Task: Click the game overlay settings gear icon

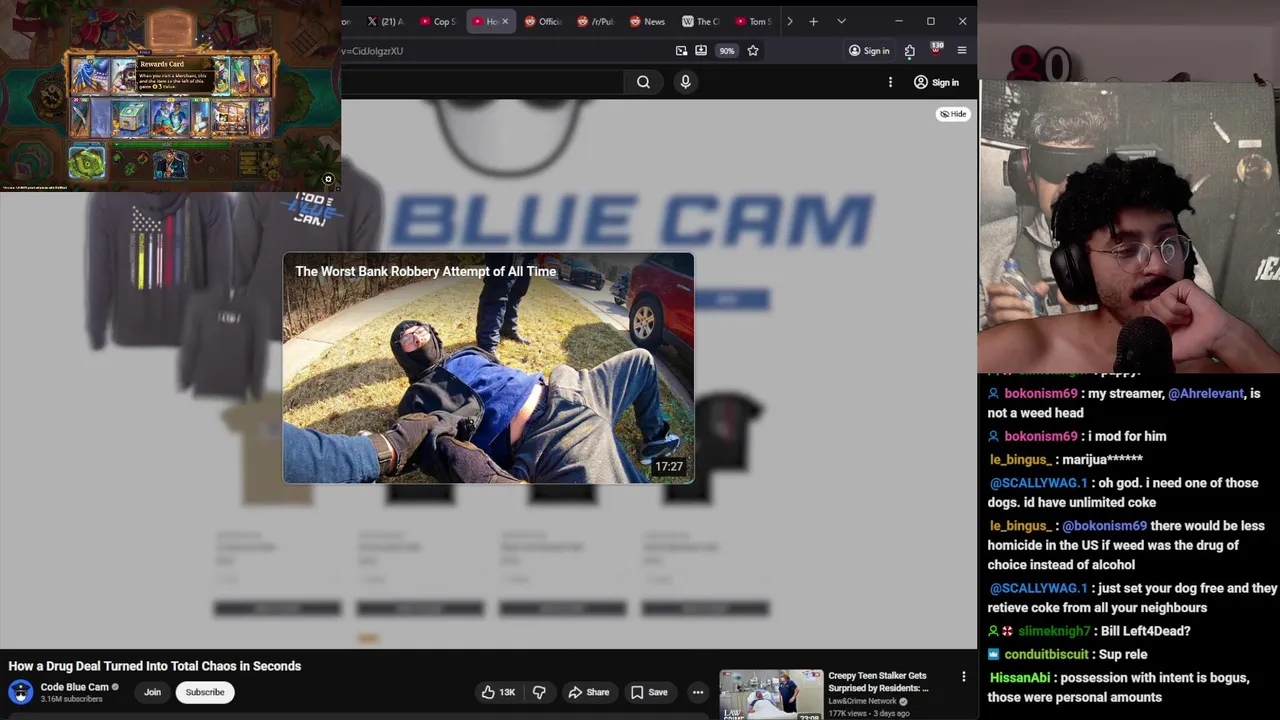Action: (328, 180)
